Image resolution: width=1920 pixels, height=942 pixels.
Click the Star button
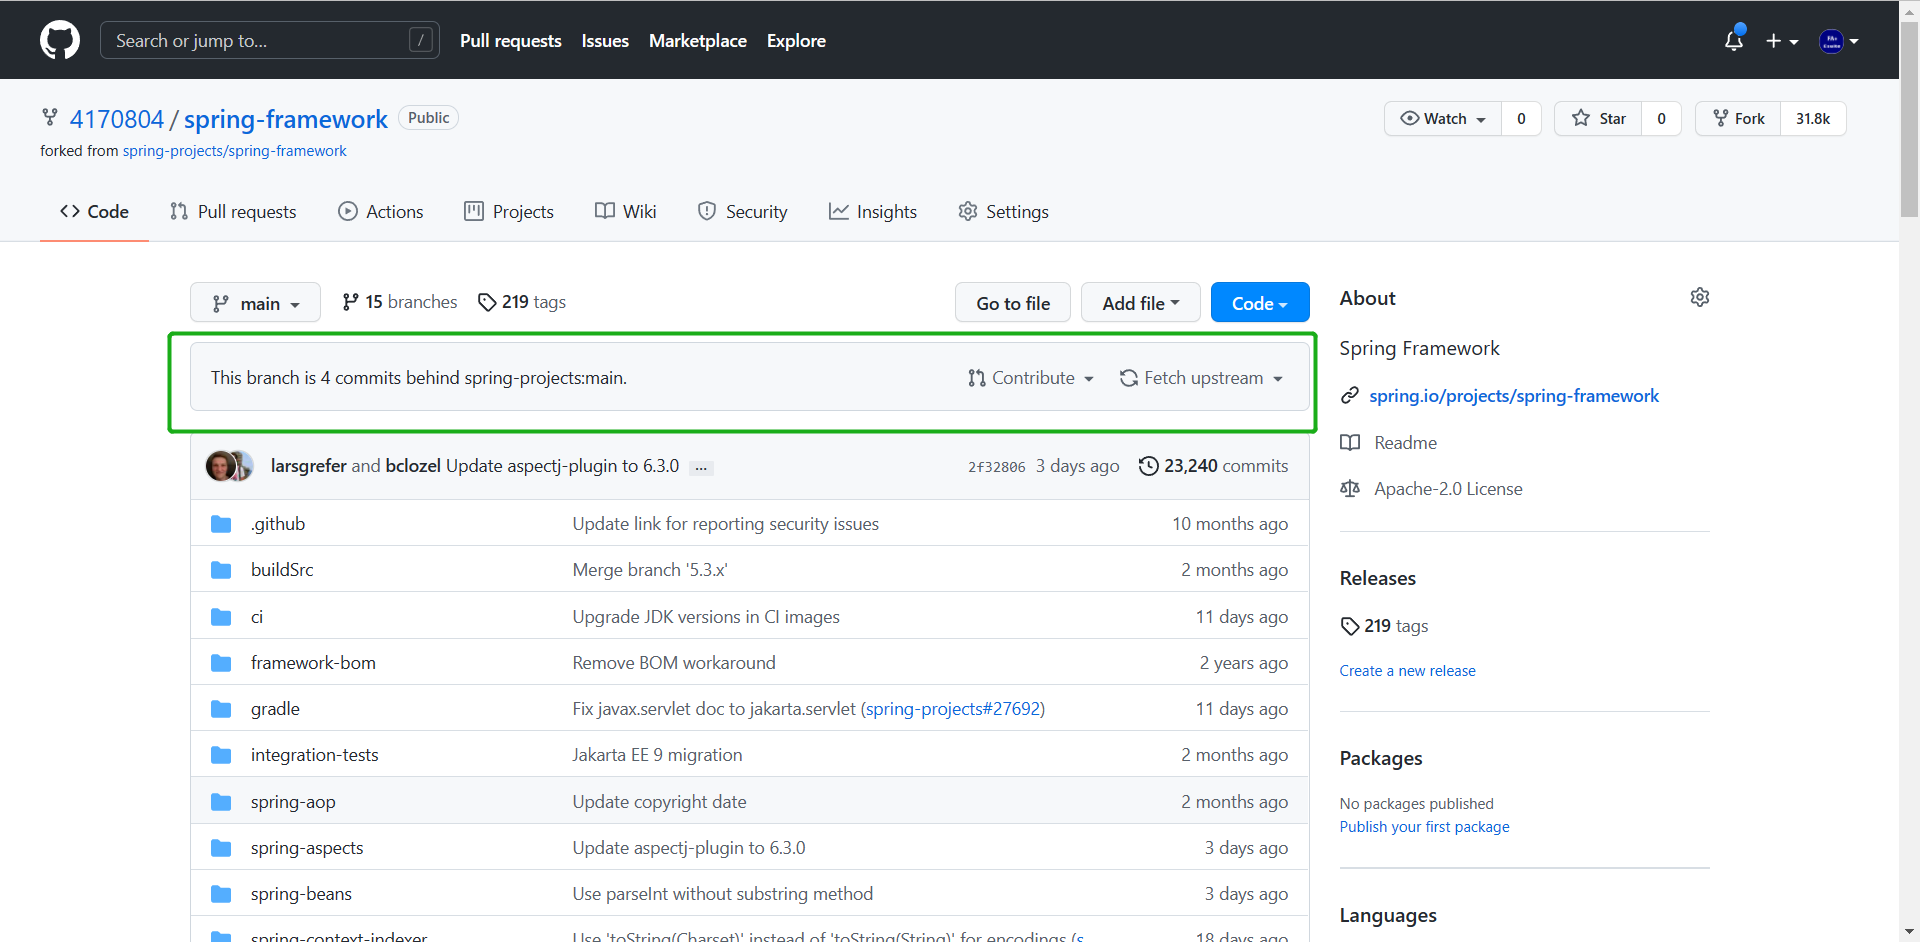(x=1598, y=119)
